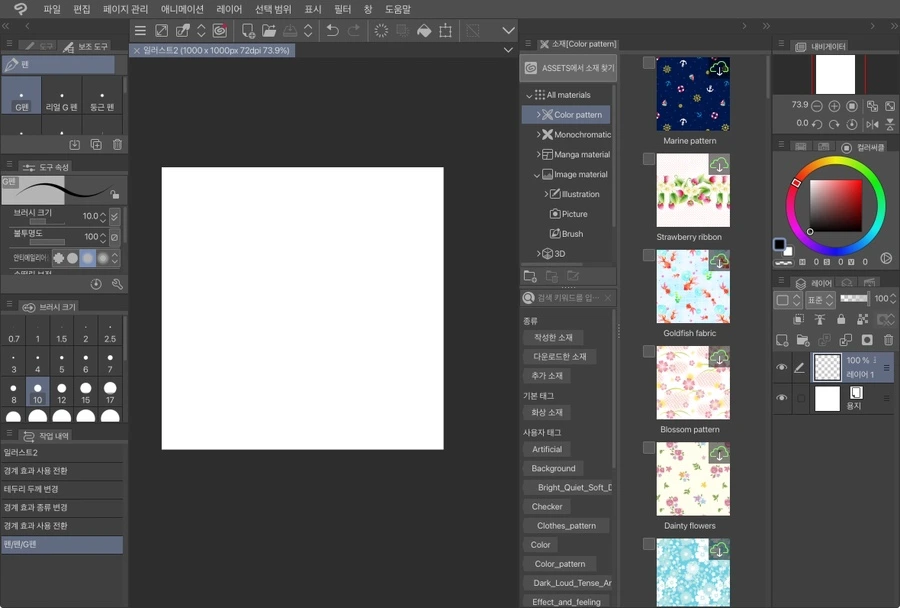The height and width of the screenshot is (608, 900).
Task: Delete layer trash icon
Action: point(888,340)
